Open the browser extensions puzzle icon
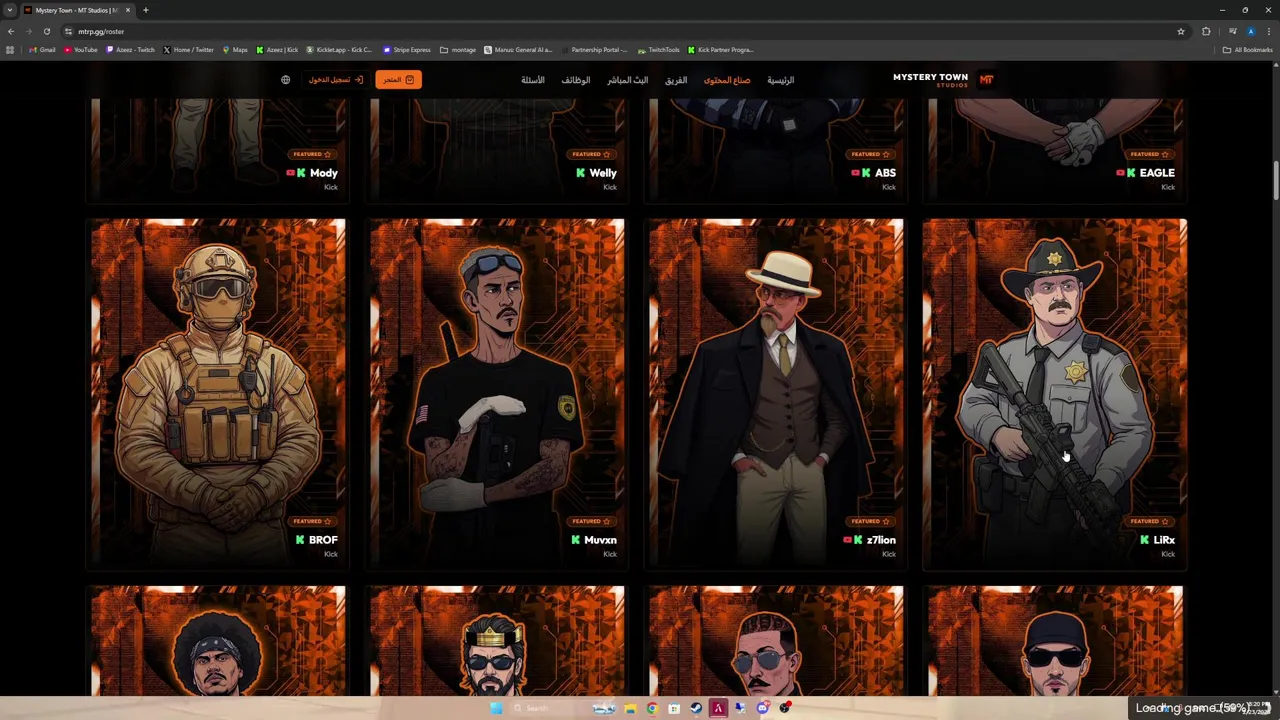This screenshot has width=1280, height=720. pyautogui.click(x=1206, y=31)
